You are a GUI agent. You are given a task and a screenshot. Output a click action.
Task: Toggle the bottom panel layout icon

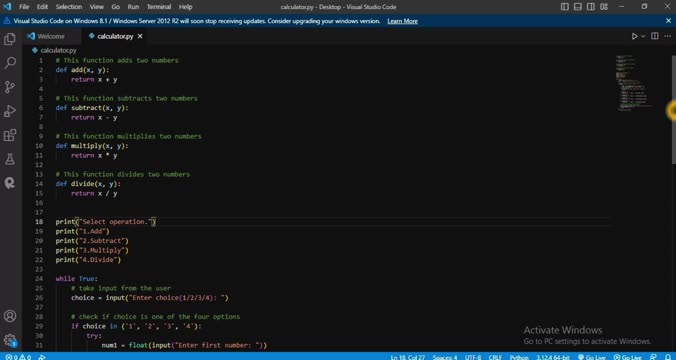click(578, 7)
